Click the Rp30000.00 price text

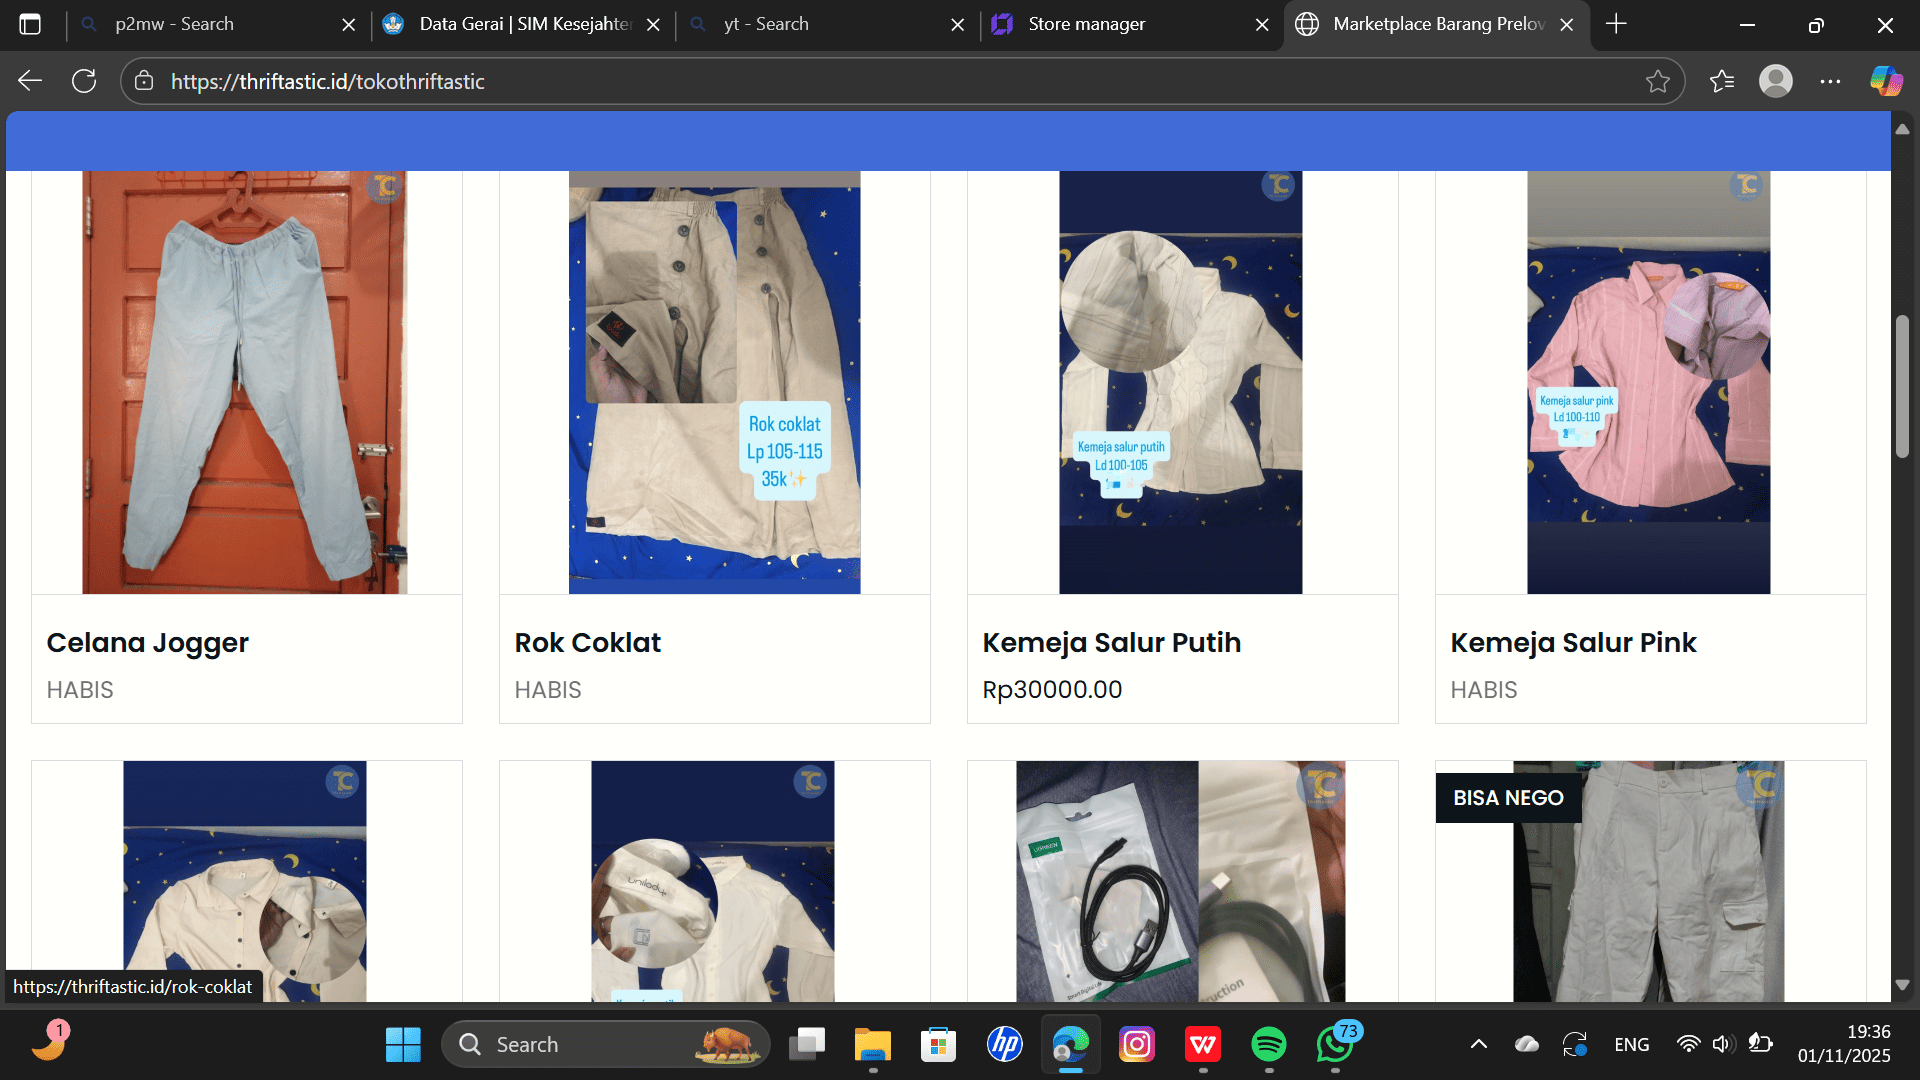pyautogui.click(x=1052, y=690)
